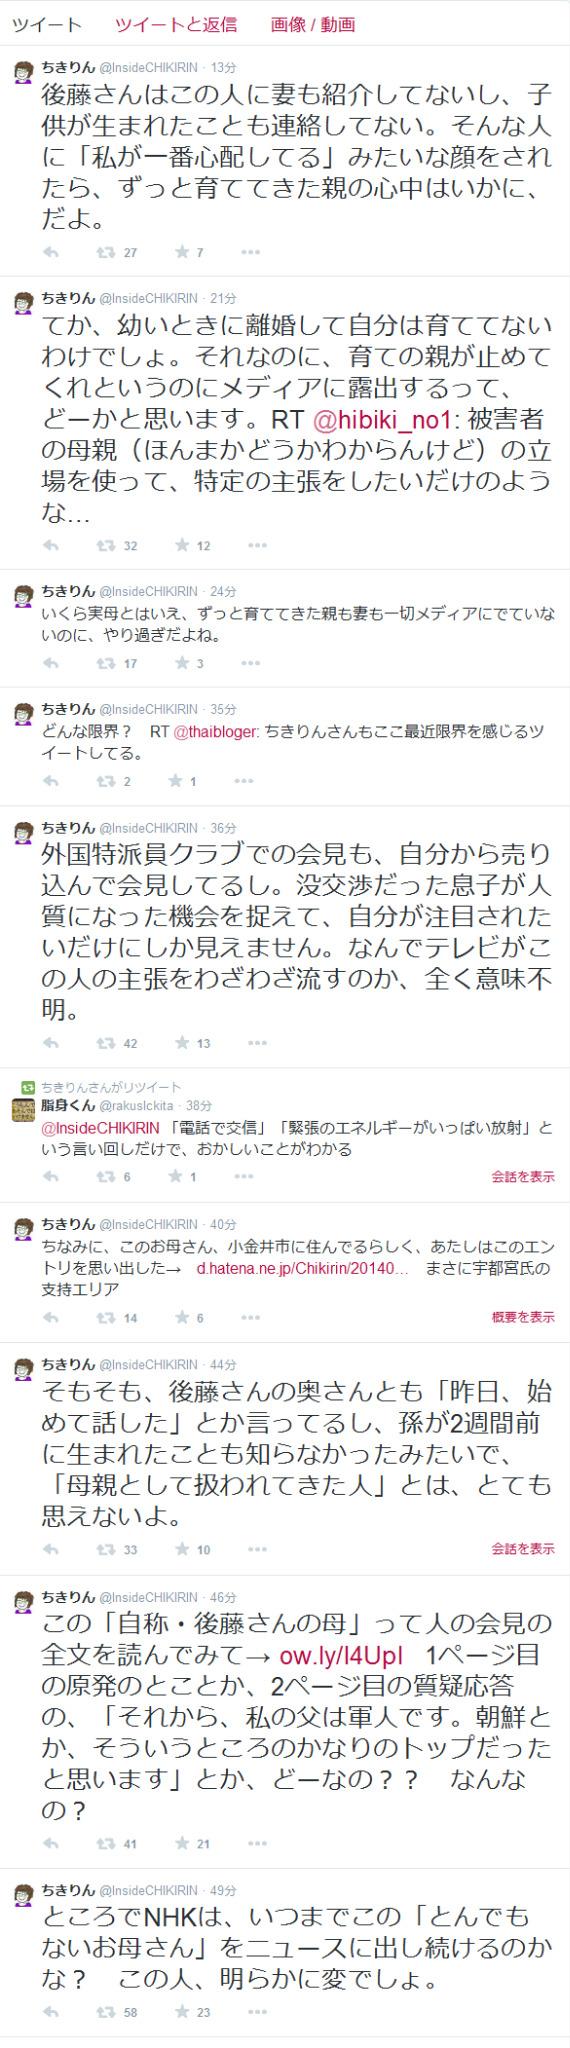Reply to the 13分 tweet about 後藤さん

tap(52, 252)
